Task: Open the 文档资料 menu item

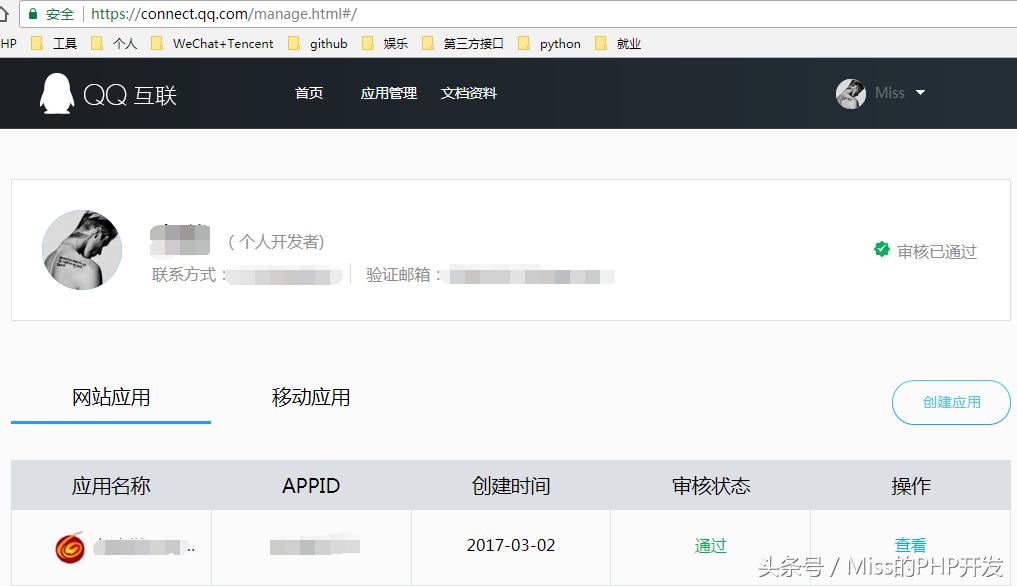Action: pos(467,93)
